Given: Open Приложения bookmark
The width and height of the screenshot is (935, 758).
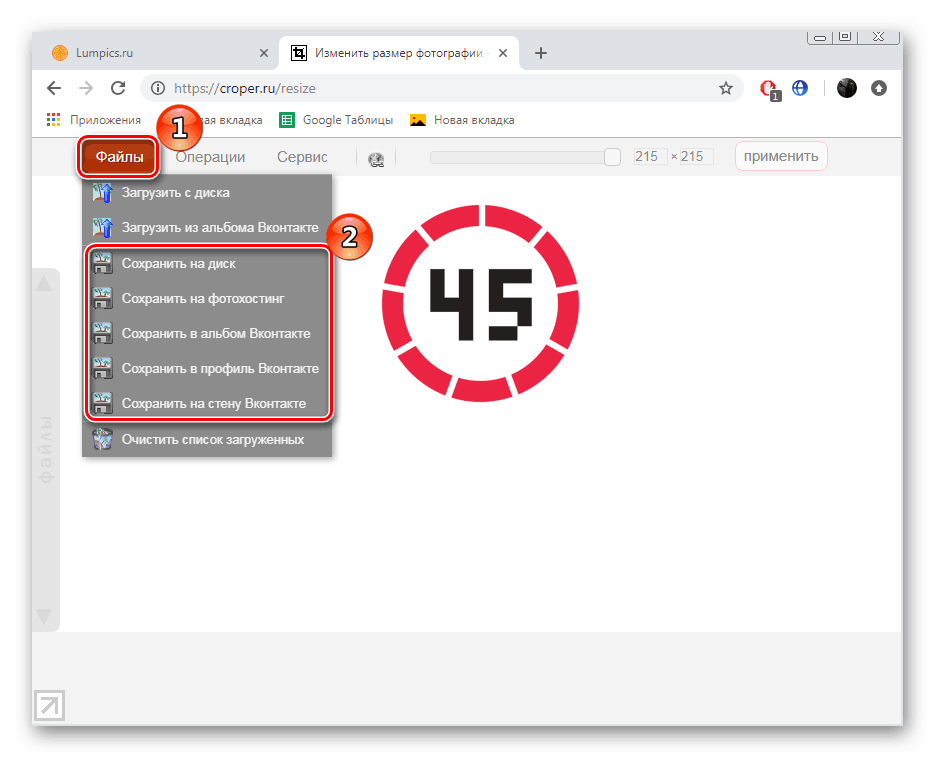Looking at the screenshot, I should (x=94, y=120).
